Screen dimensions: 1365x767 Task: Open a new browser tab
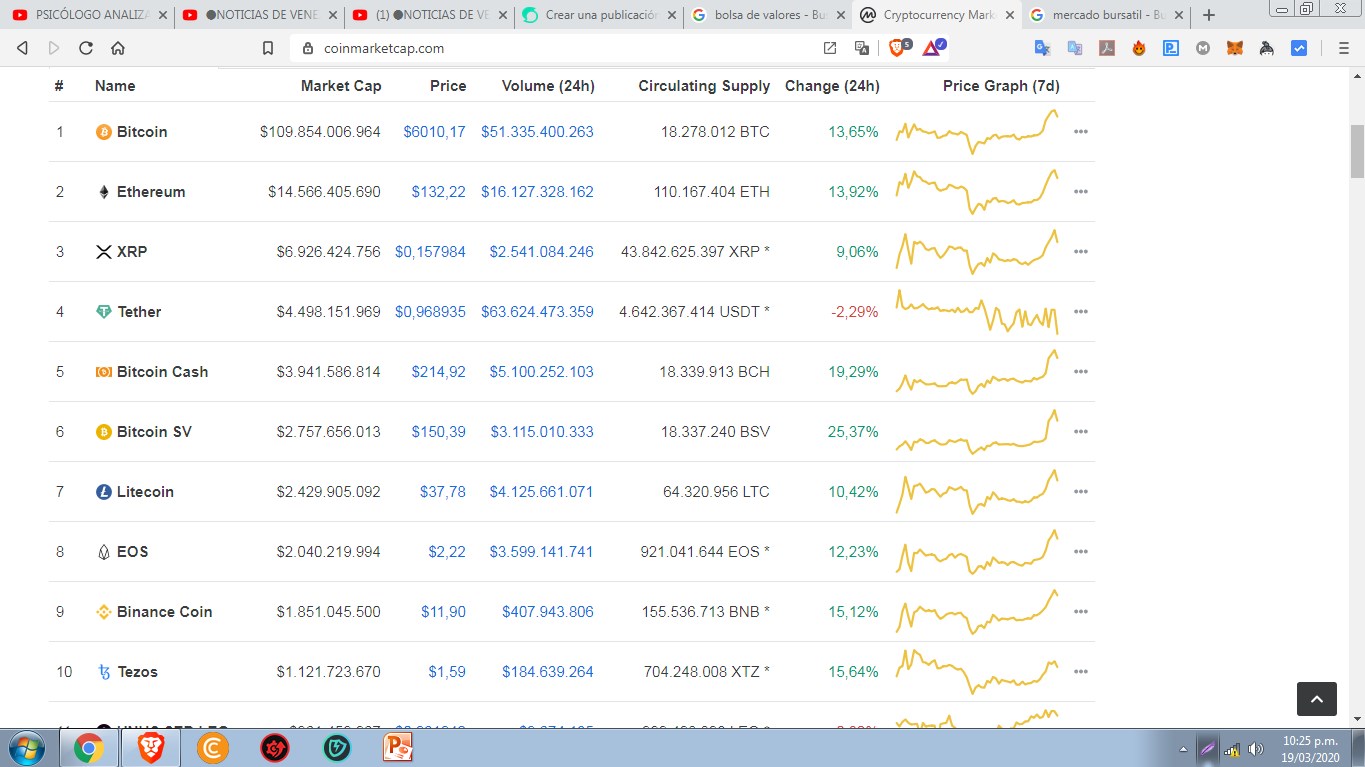pos(1209,15)
